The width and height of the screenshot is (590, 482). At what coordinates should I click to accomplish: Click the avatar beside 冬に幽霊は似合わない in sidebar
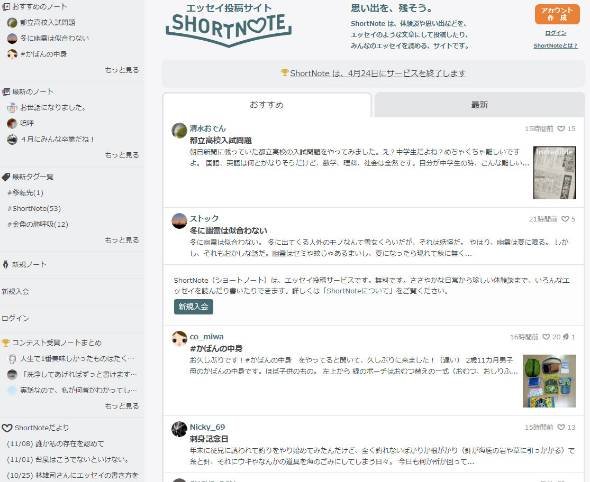(12, 38)
